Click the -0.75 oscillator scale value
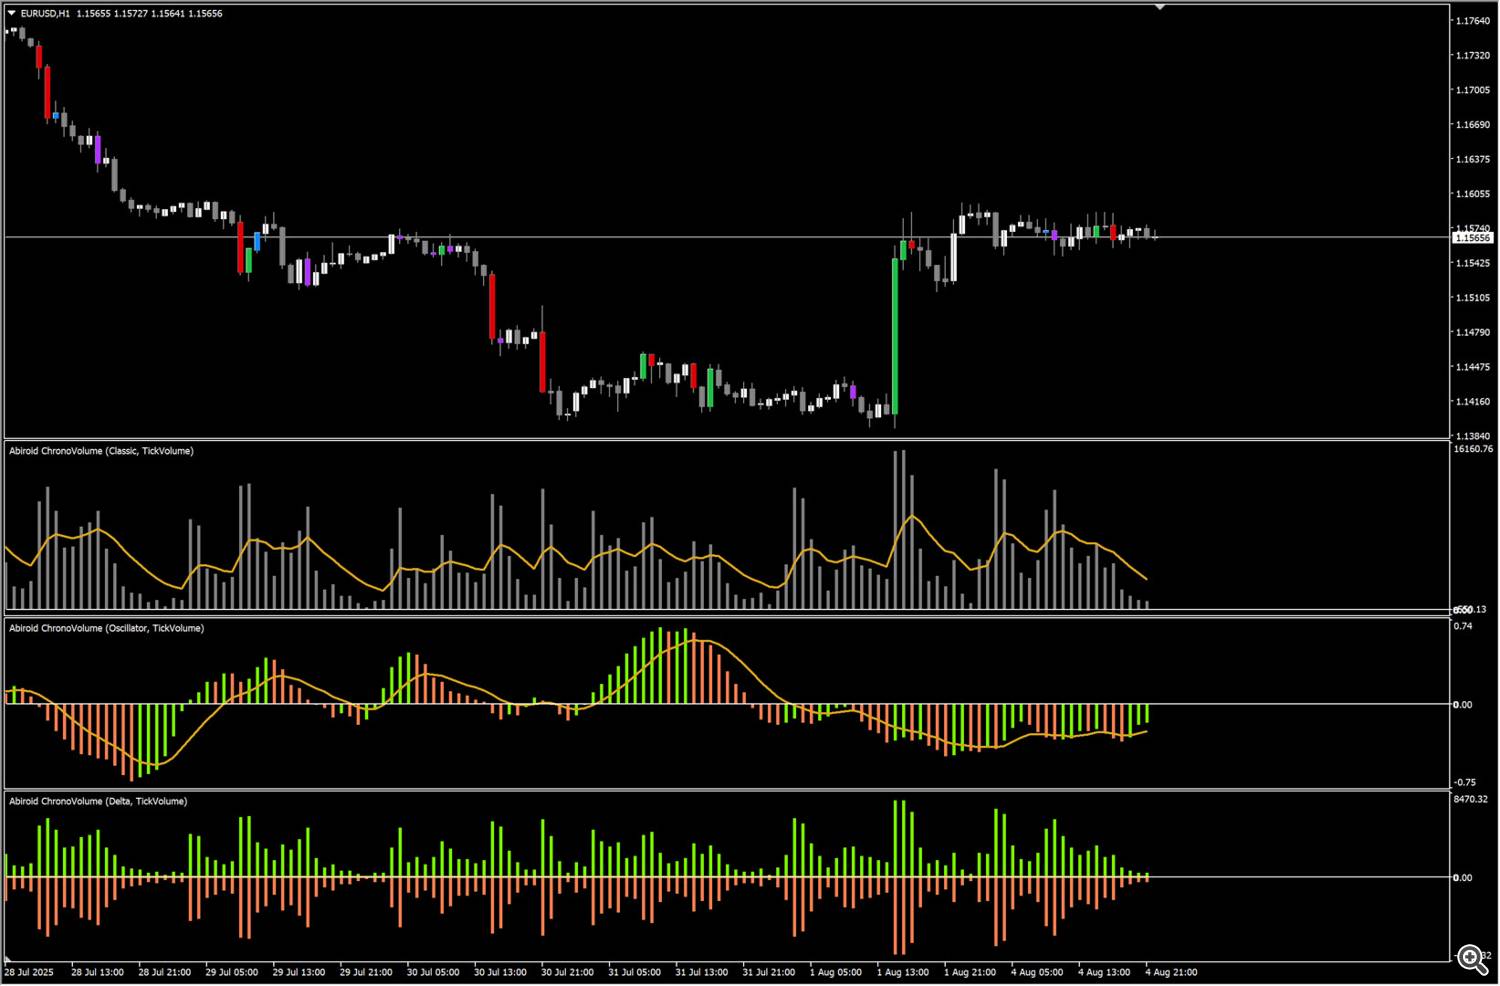The width and height of the screenshot is (1500, 986). [1464, 782]
